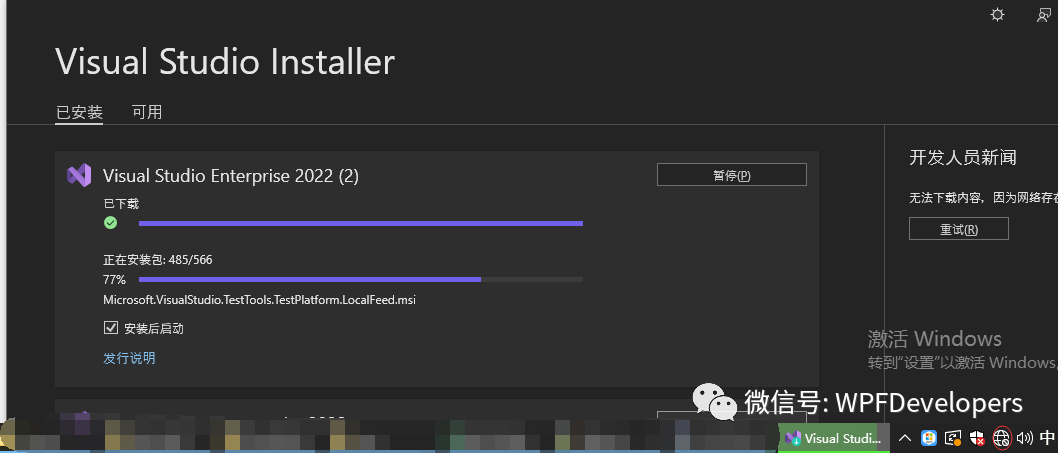The width and height of the screenshot is (1058, 453).
Task: Click the 开发人员新闻 heading
Action: pos(962,157)
